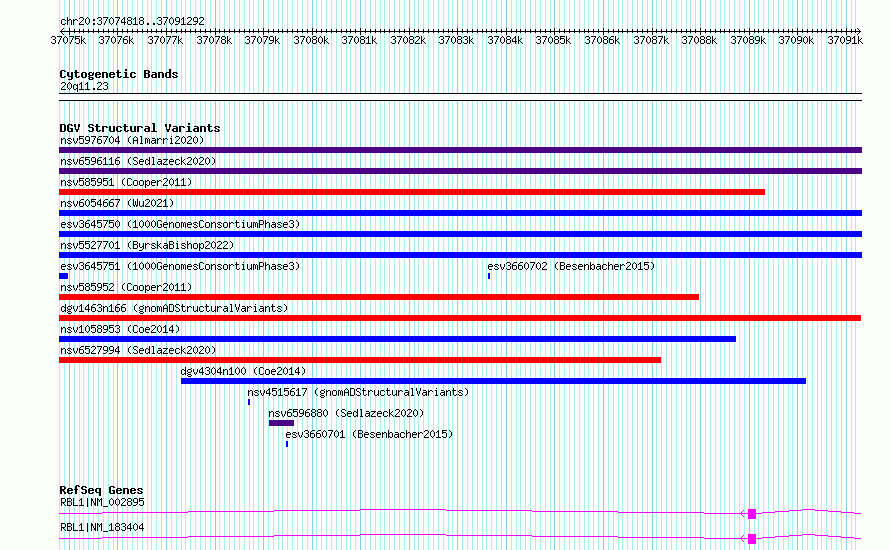This screenshot has height=550, width=890.
Task: Open esv3645750 (1000GenomesConsortiumPhase3) label
Action: coord(180,224)
